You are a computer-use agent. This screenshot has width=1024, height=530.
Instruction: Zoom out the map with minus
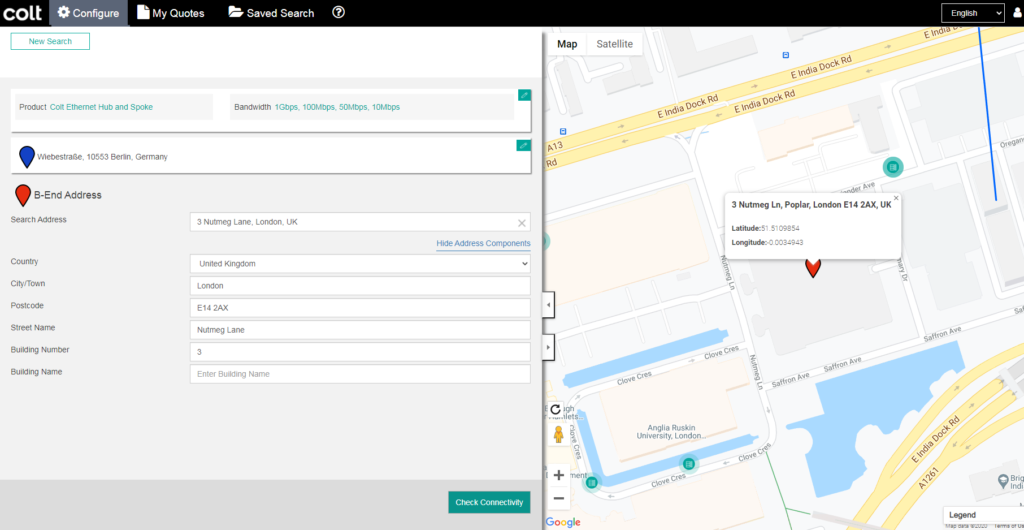pos(558,499)
